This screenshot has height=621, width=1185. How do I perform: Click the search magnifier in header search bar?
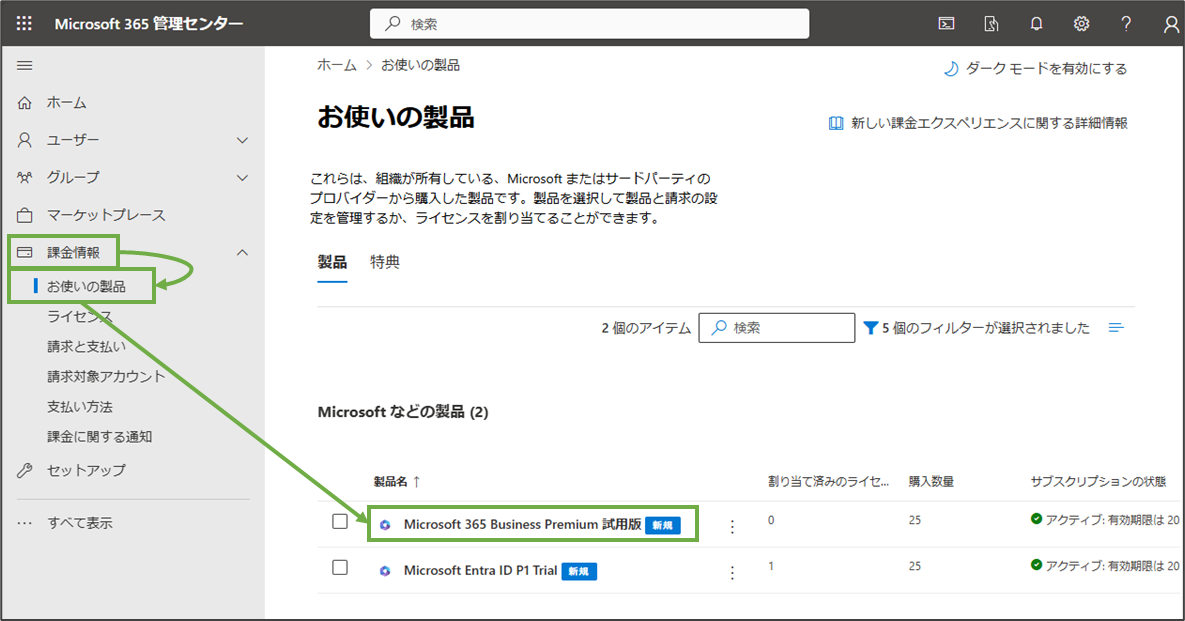pos(393,24)
